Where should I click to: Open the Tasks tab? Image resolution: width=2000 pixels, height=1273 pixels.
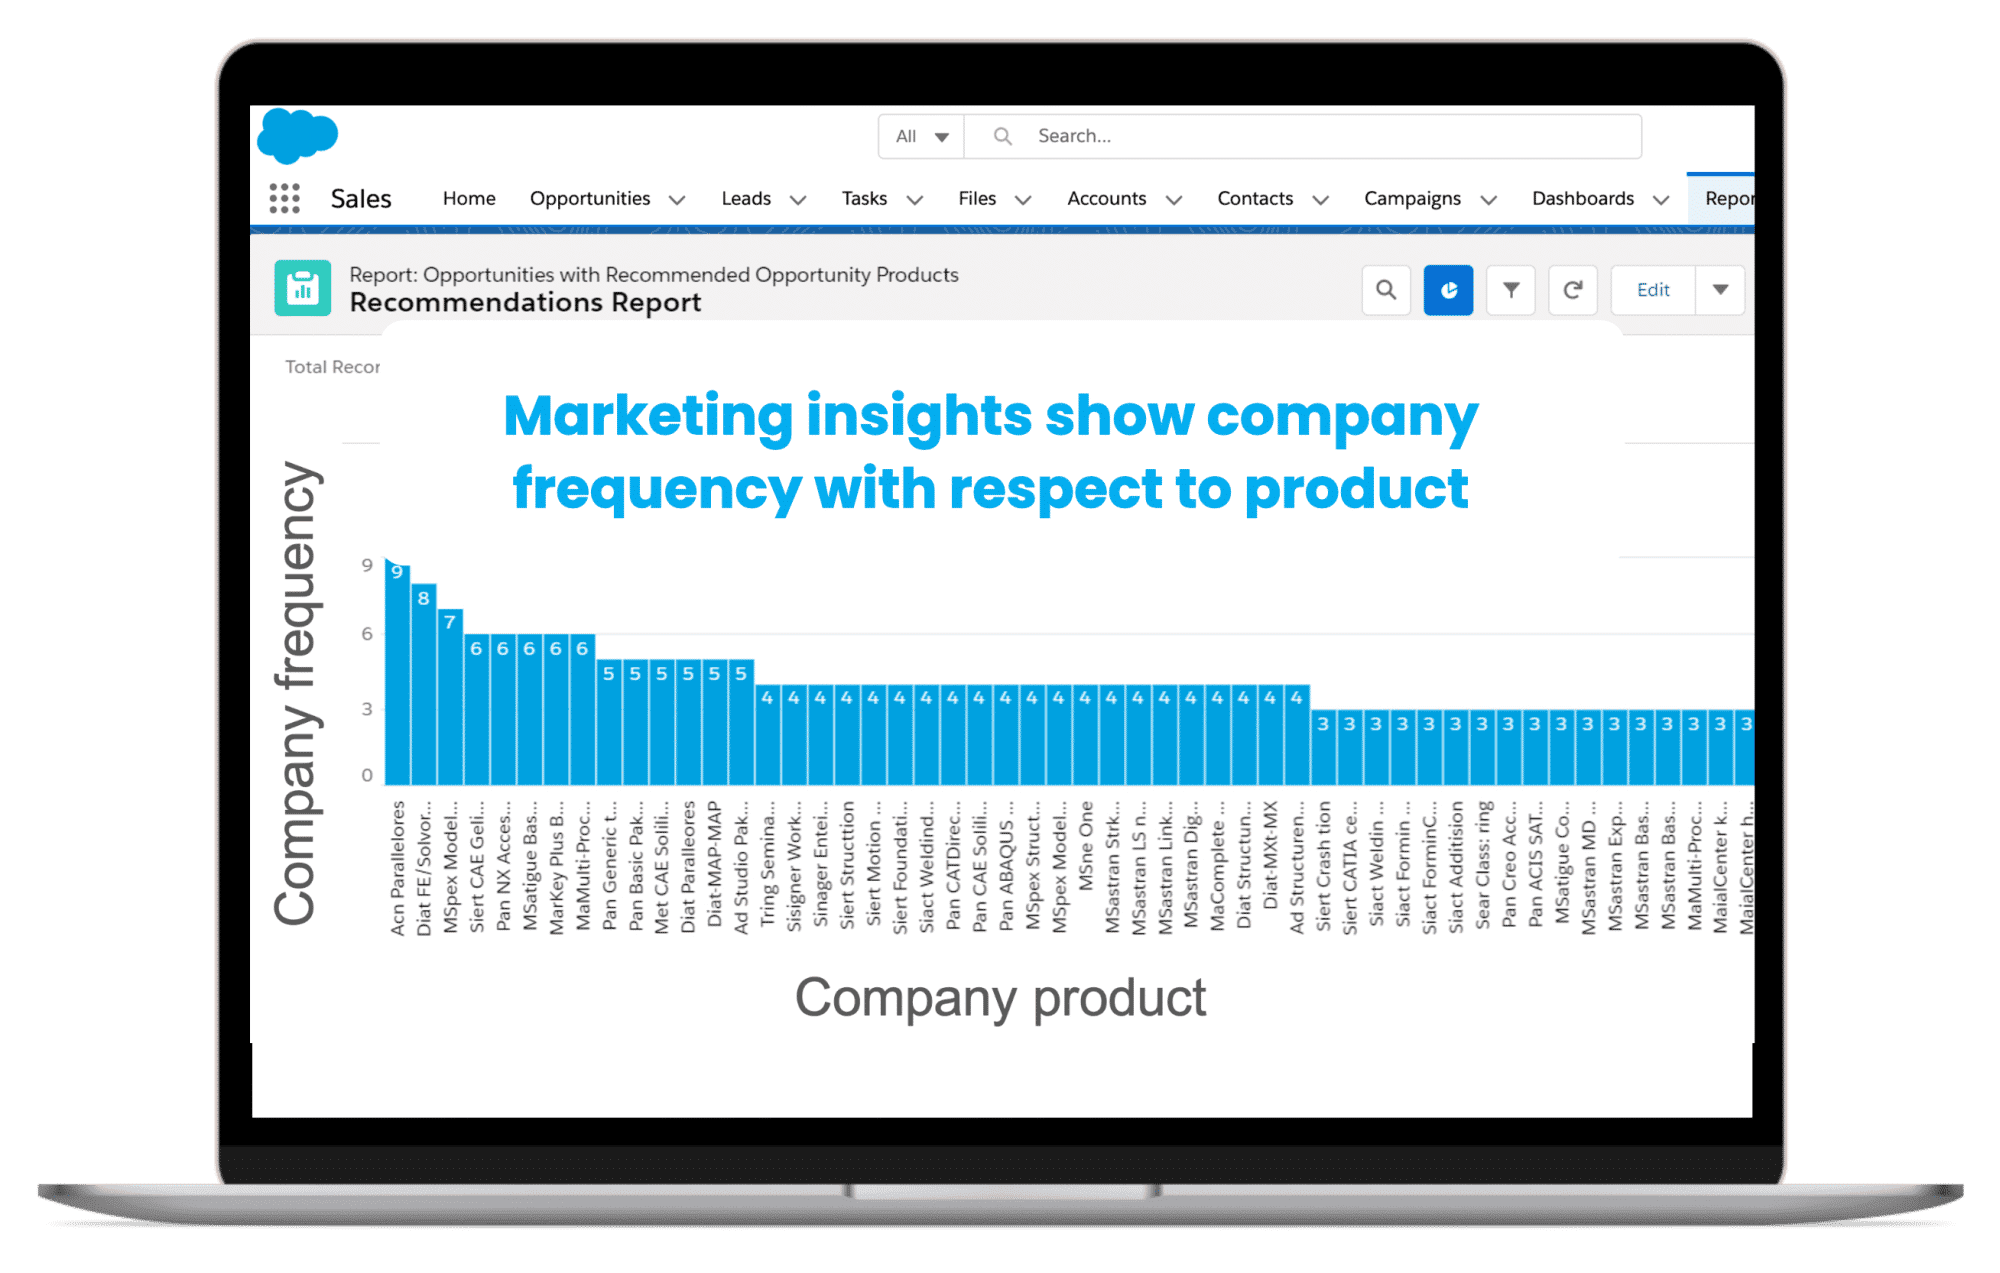864,198
